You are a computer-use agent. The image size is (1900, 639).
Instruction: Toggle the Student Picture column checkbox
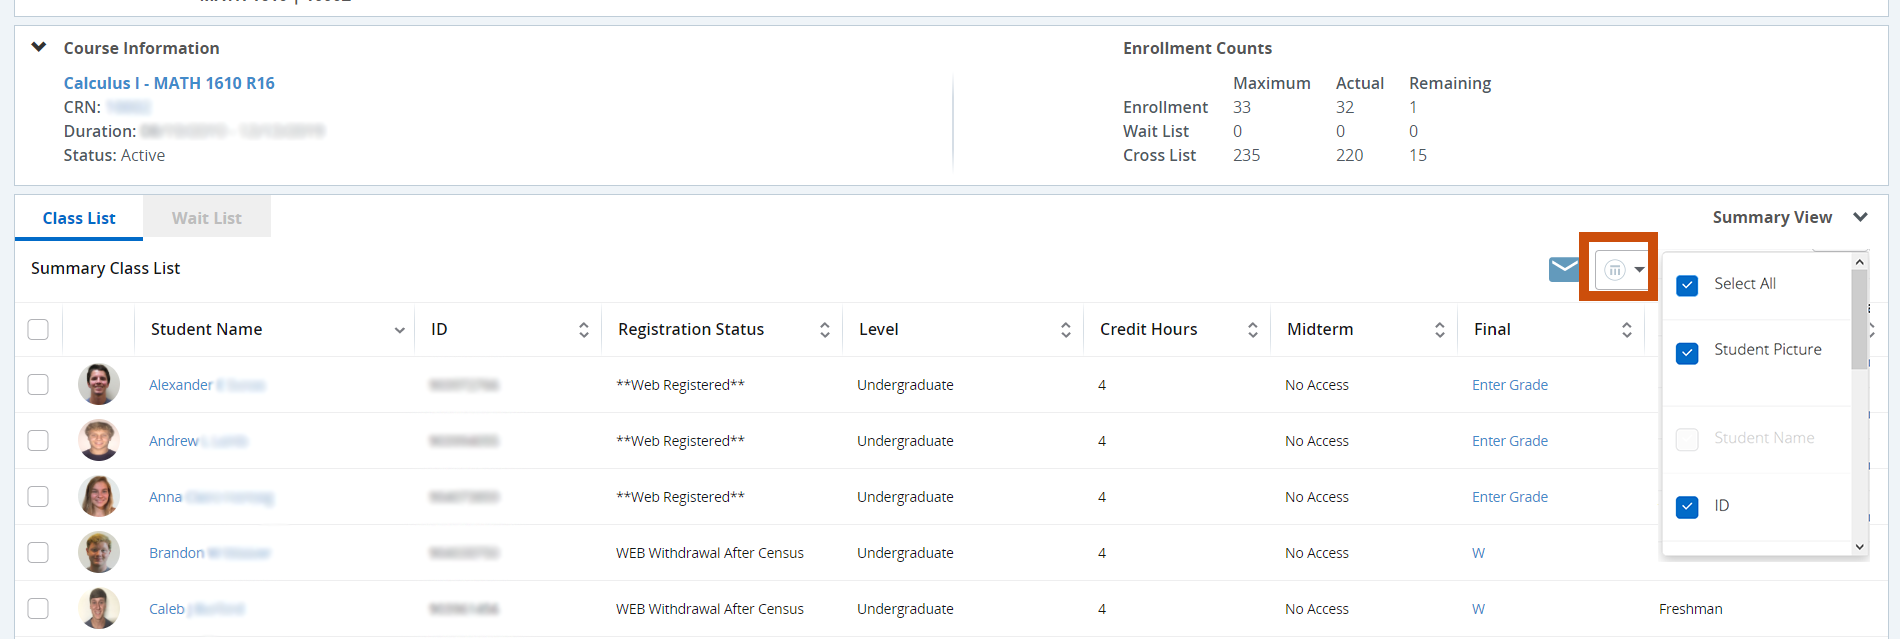(1687, 353)
